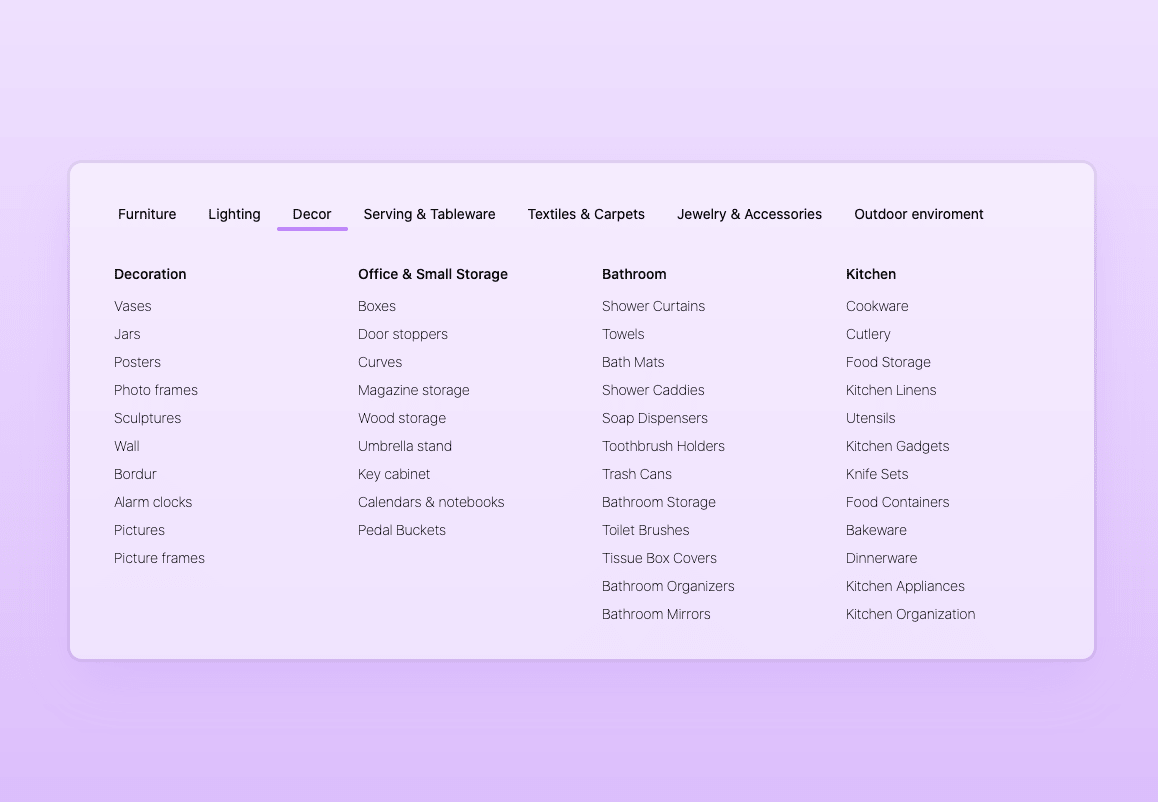
Task: Open the Cookware link
Action: [x=877, y=306]
